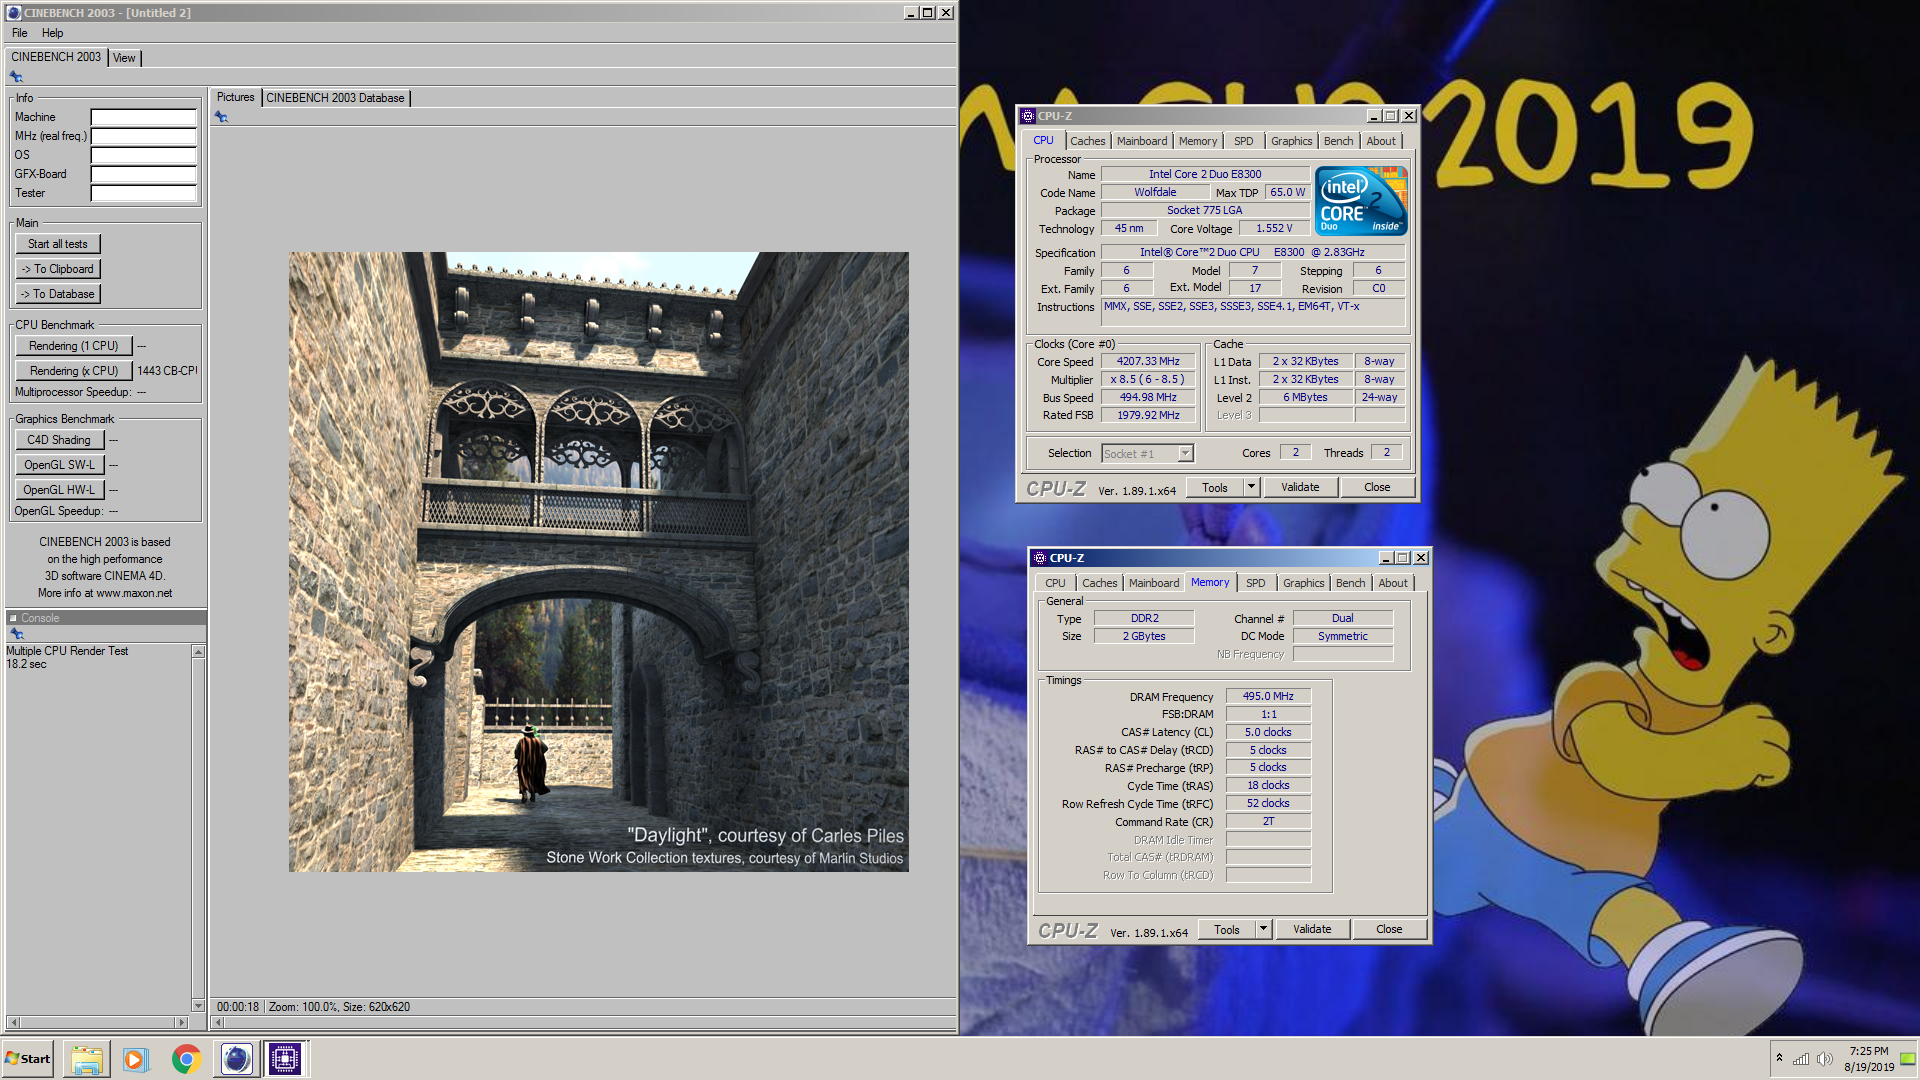Open Memory tab in upper CPU-Z window
Image resolution: width=1920 pixels, height=1080 pixels.
1198,141
